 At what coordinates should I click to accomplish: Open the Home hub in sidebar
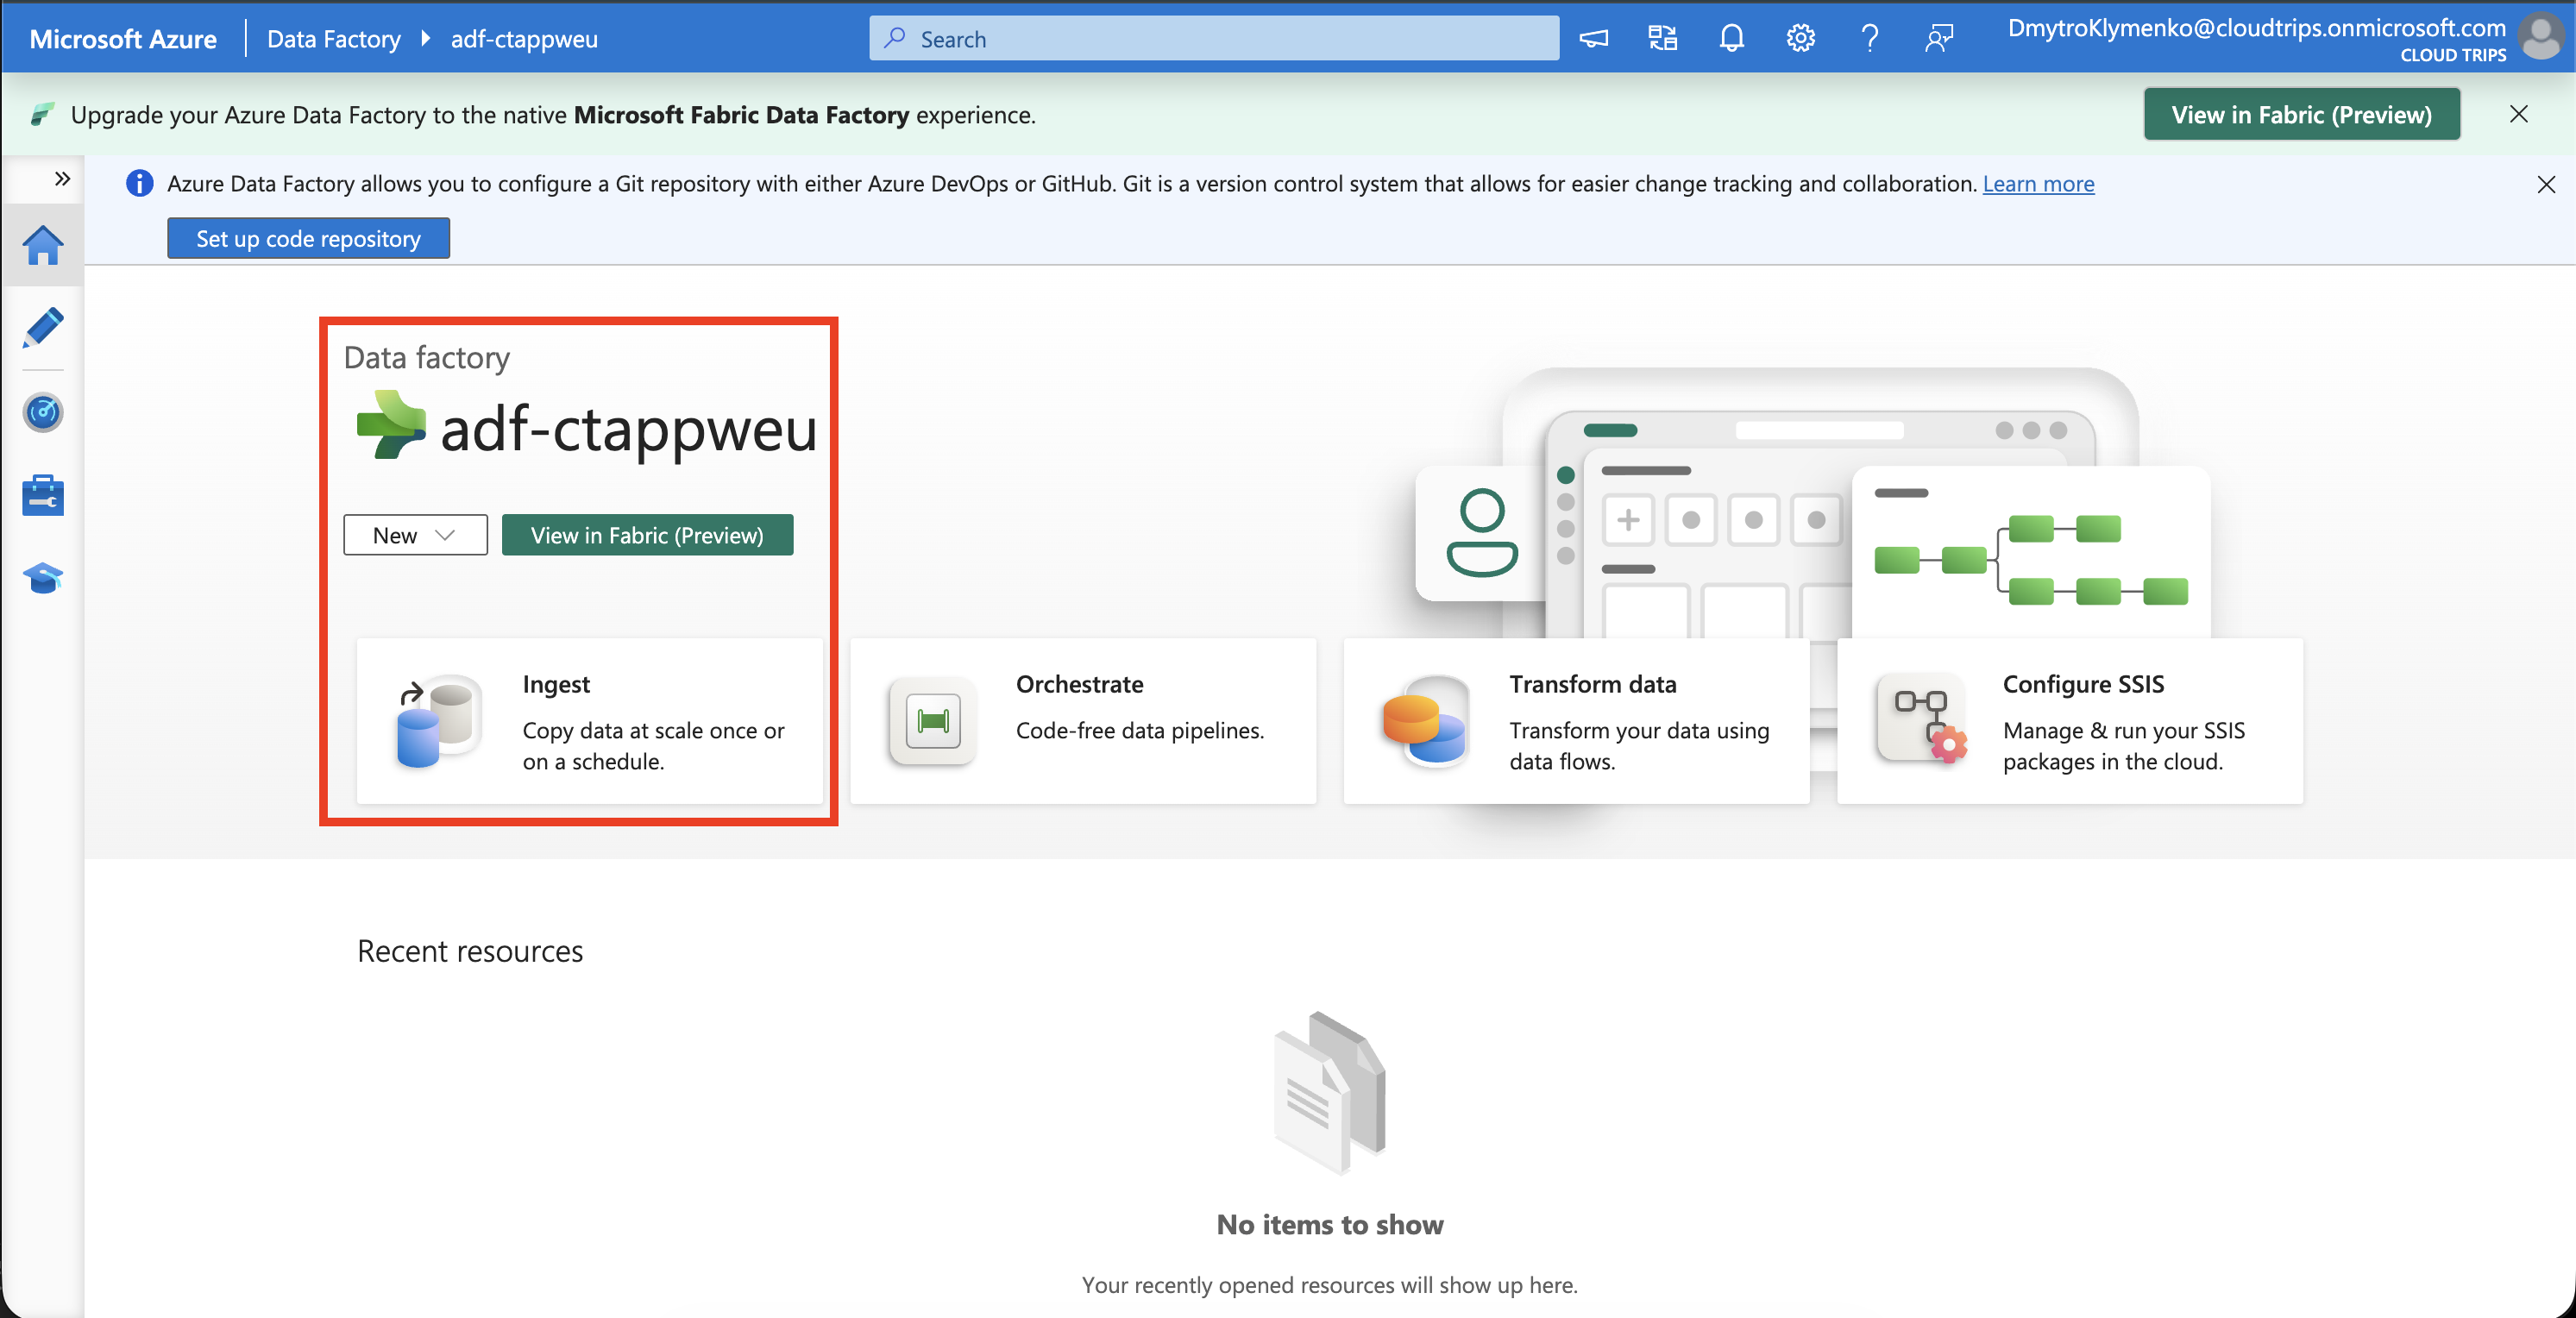click(x=43, y=245)
